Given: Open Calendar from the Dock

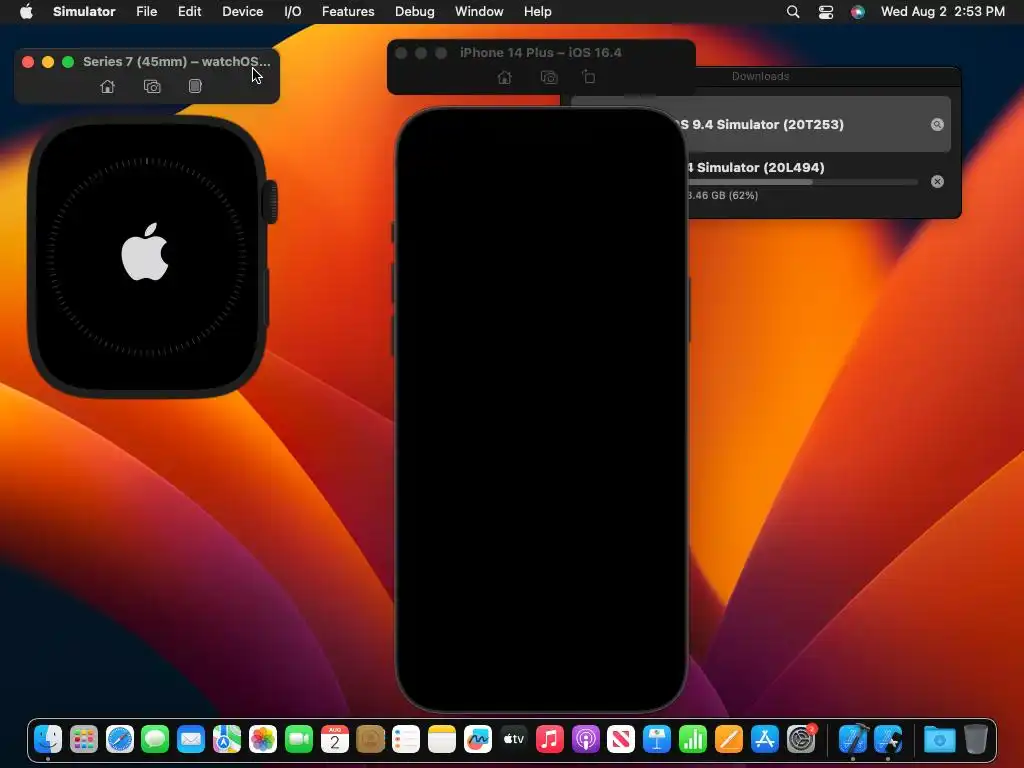Looking at the screenshot, I should pos(334,739).
